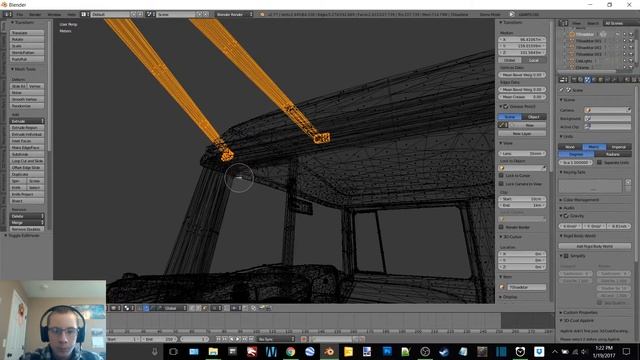Open the Constraints properties tab icon
The image size is (640, 360).
[608, 80]
